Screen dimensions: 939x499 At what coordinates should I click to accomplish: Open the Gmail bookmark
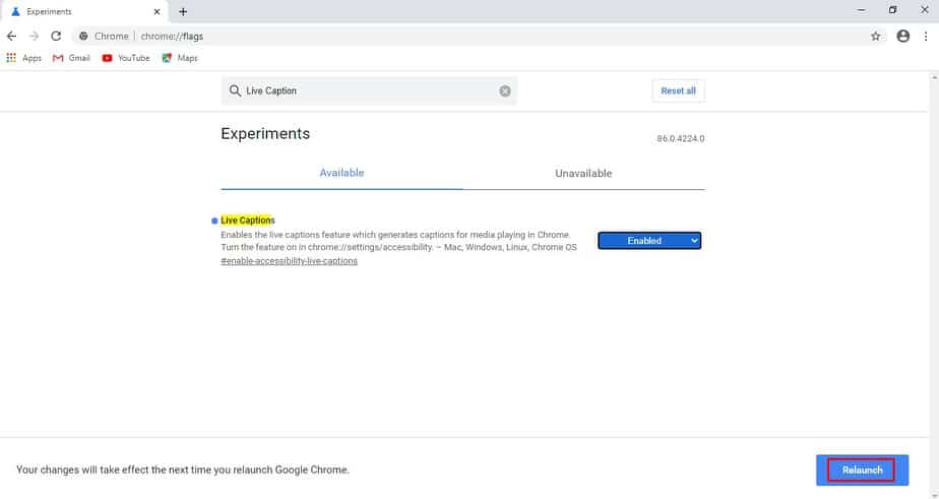(71, 58)
